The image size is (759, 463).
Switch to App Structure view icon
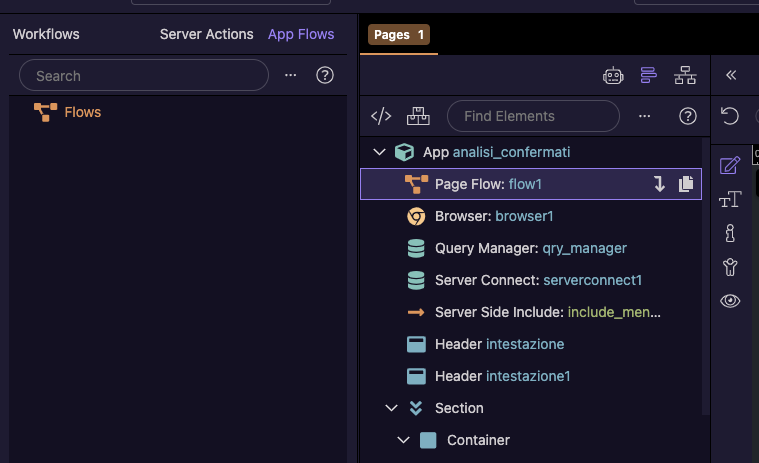point(649,75)
